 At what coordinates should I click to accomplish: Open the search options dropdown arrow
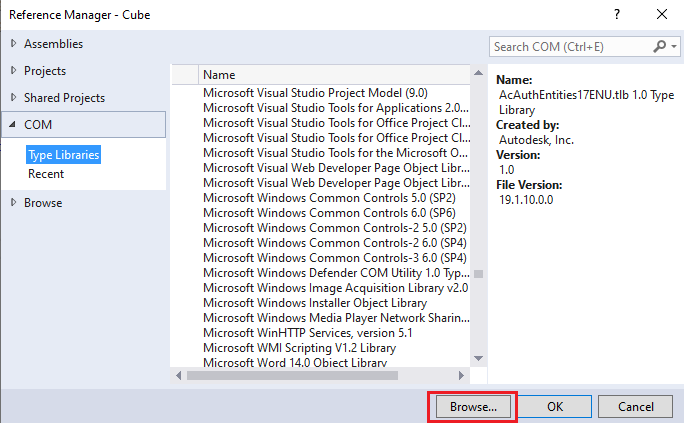click(674, 46)
